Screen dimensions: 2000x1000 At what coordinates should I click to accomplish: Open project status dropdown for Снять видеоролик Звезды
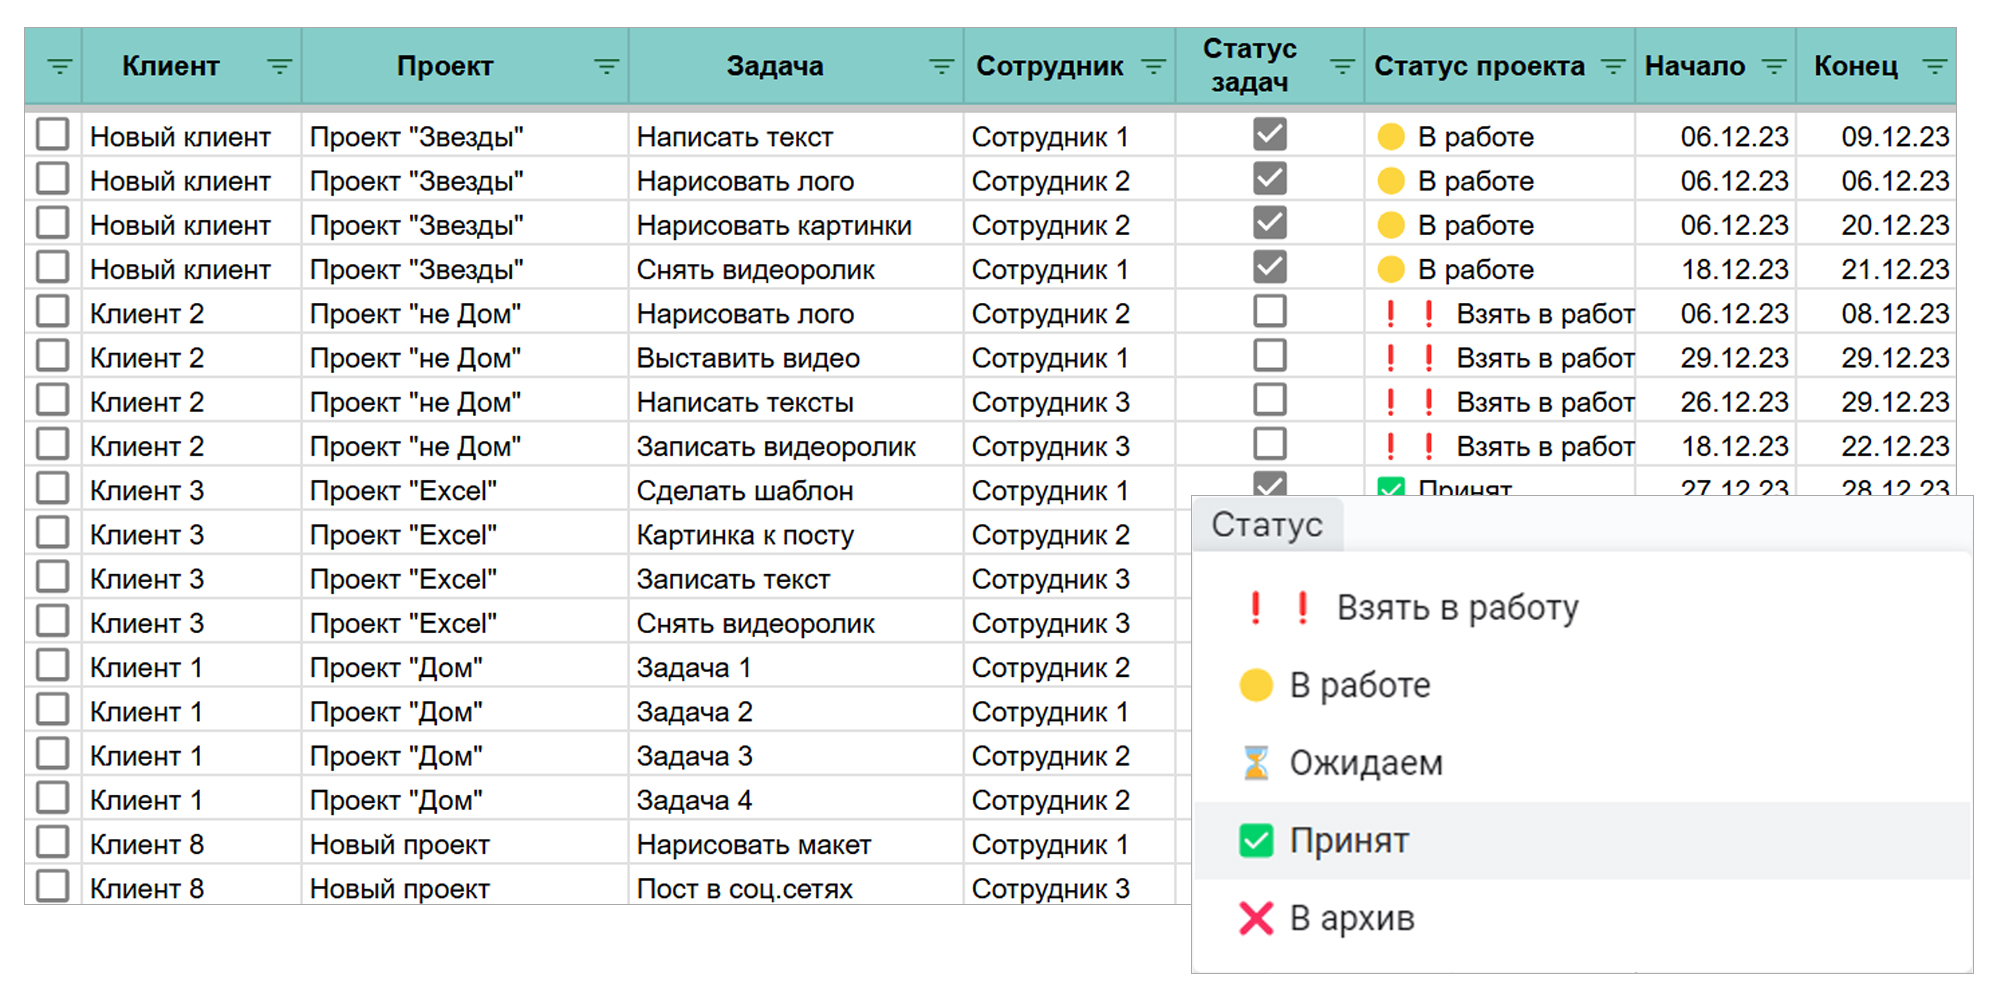coord(1500,270)
